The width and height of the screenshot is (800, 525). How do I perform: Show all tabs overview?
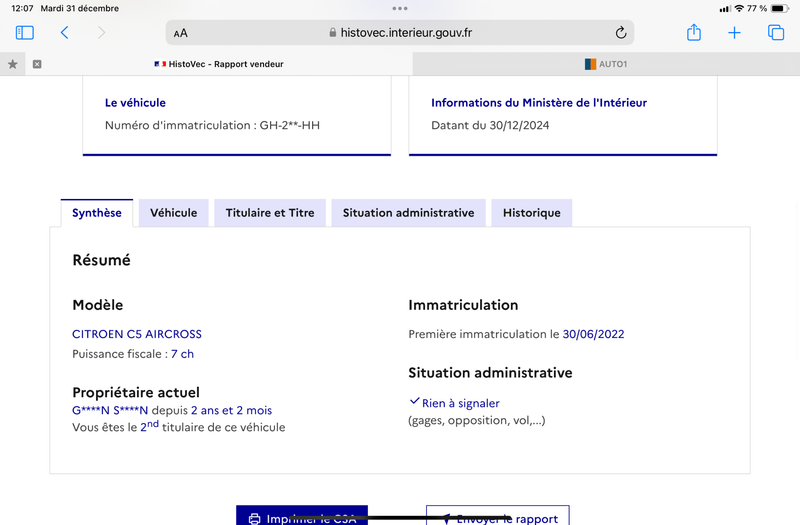click(x=776, y=33)
